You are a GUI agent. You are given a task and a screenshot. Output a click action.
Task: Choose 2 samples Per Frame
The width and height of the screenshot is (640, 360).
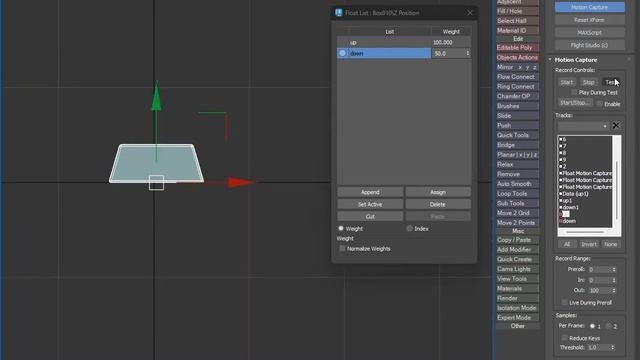pos(609,326)
